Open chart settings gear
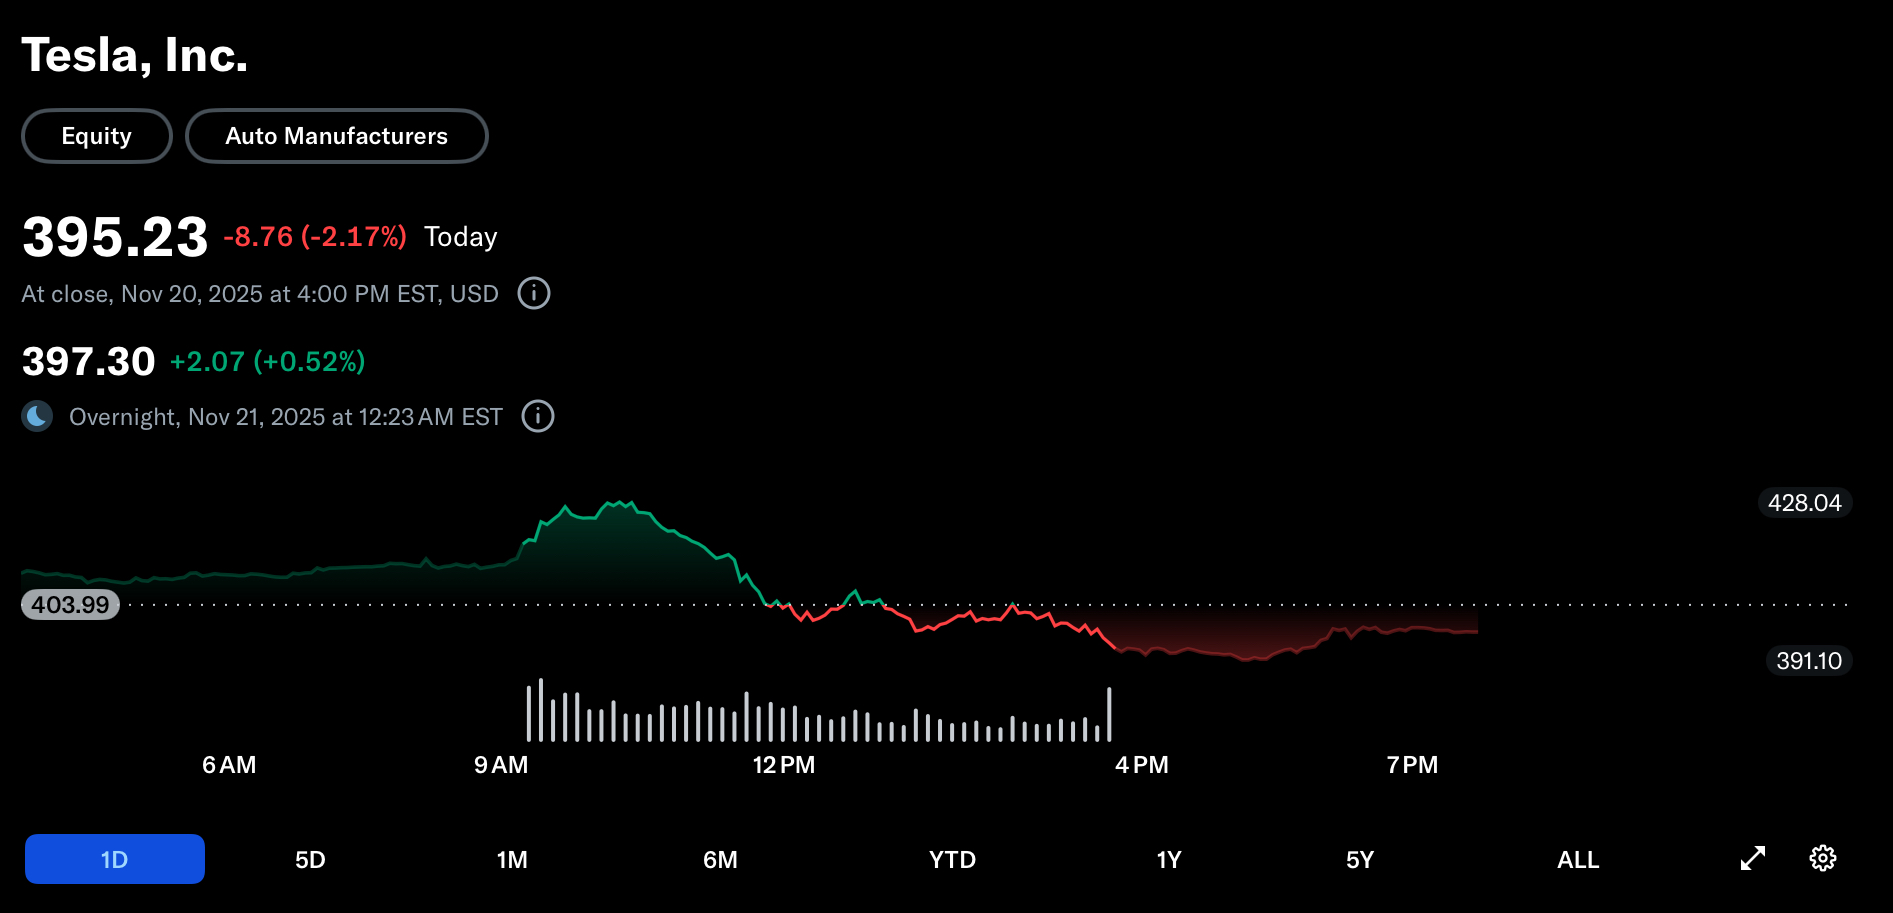 point(1823,859)
